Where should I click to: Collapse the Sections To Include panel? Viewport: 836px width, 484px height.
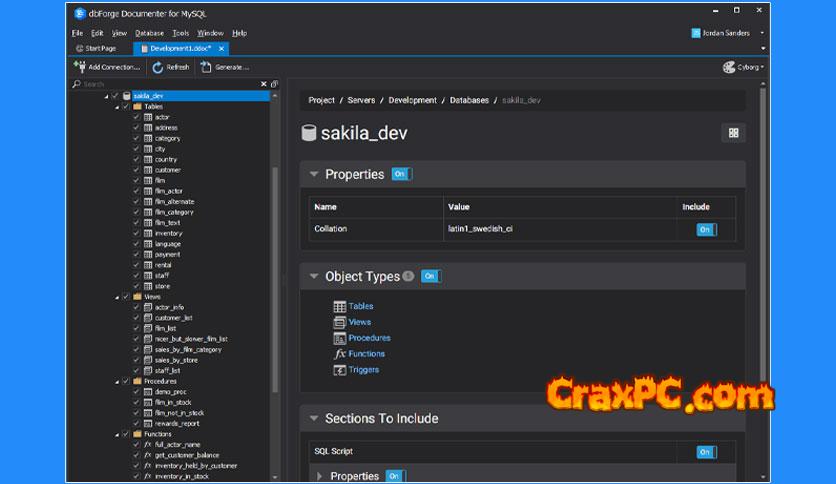pos(314,419)
